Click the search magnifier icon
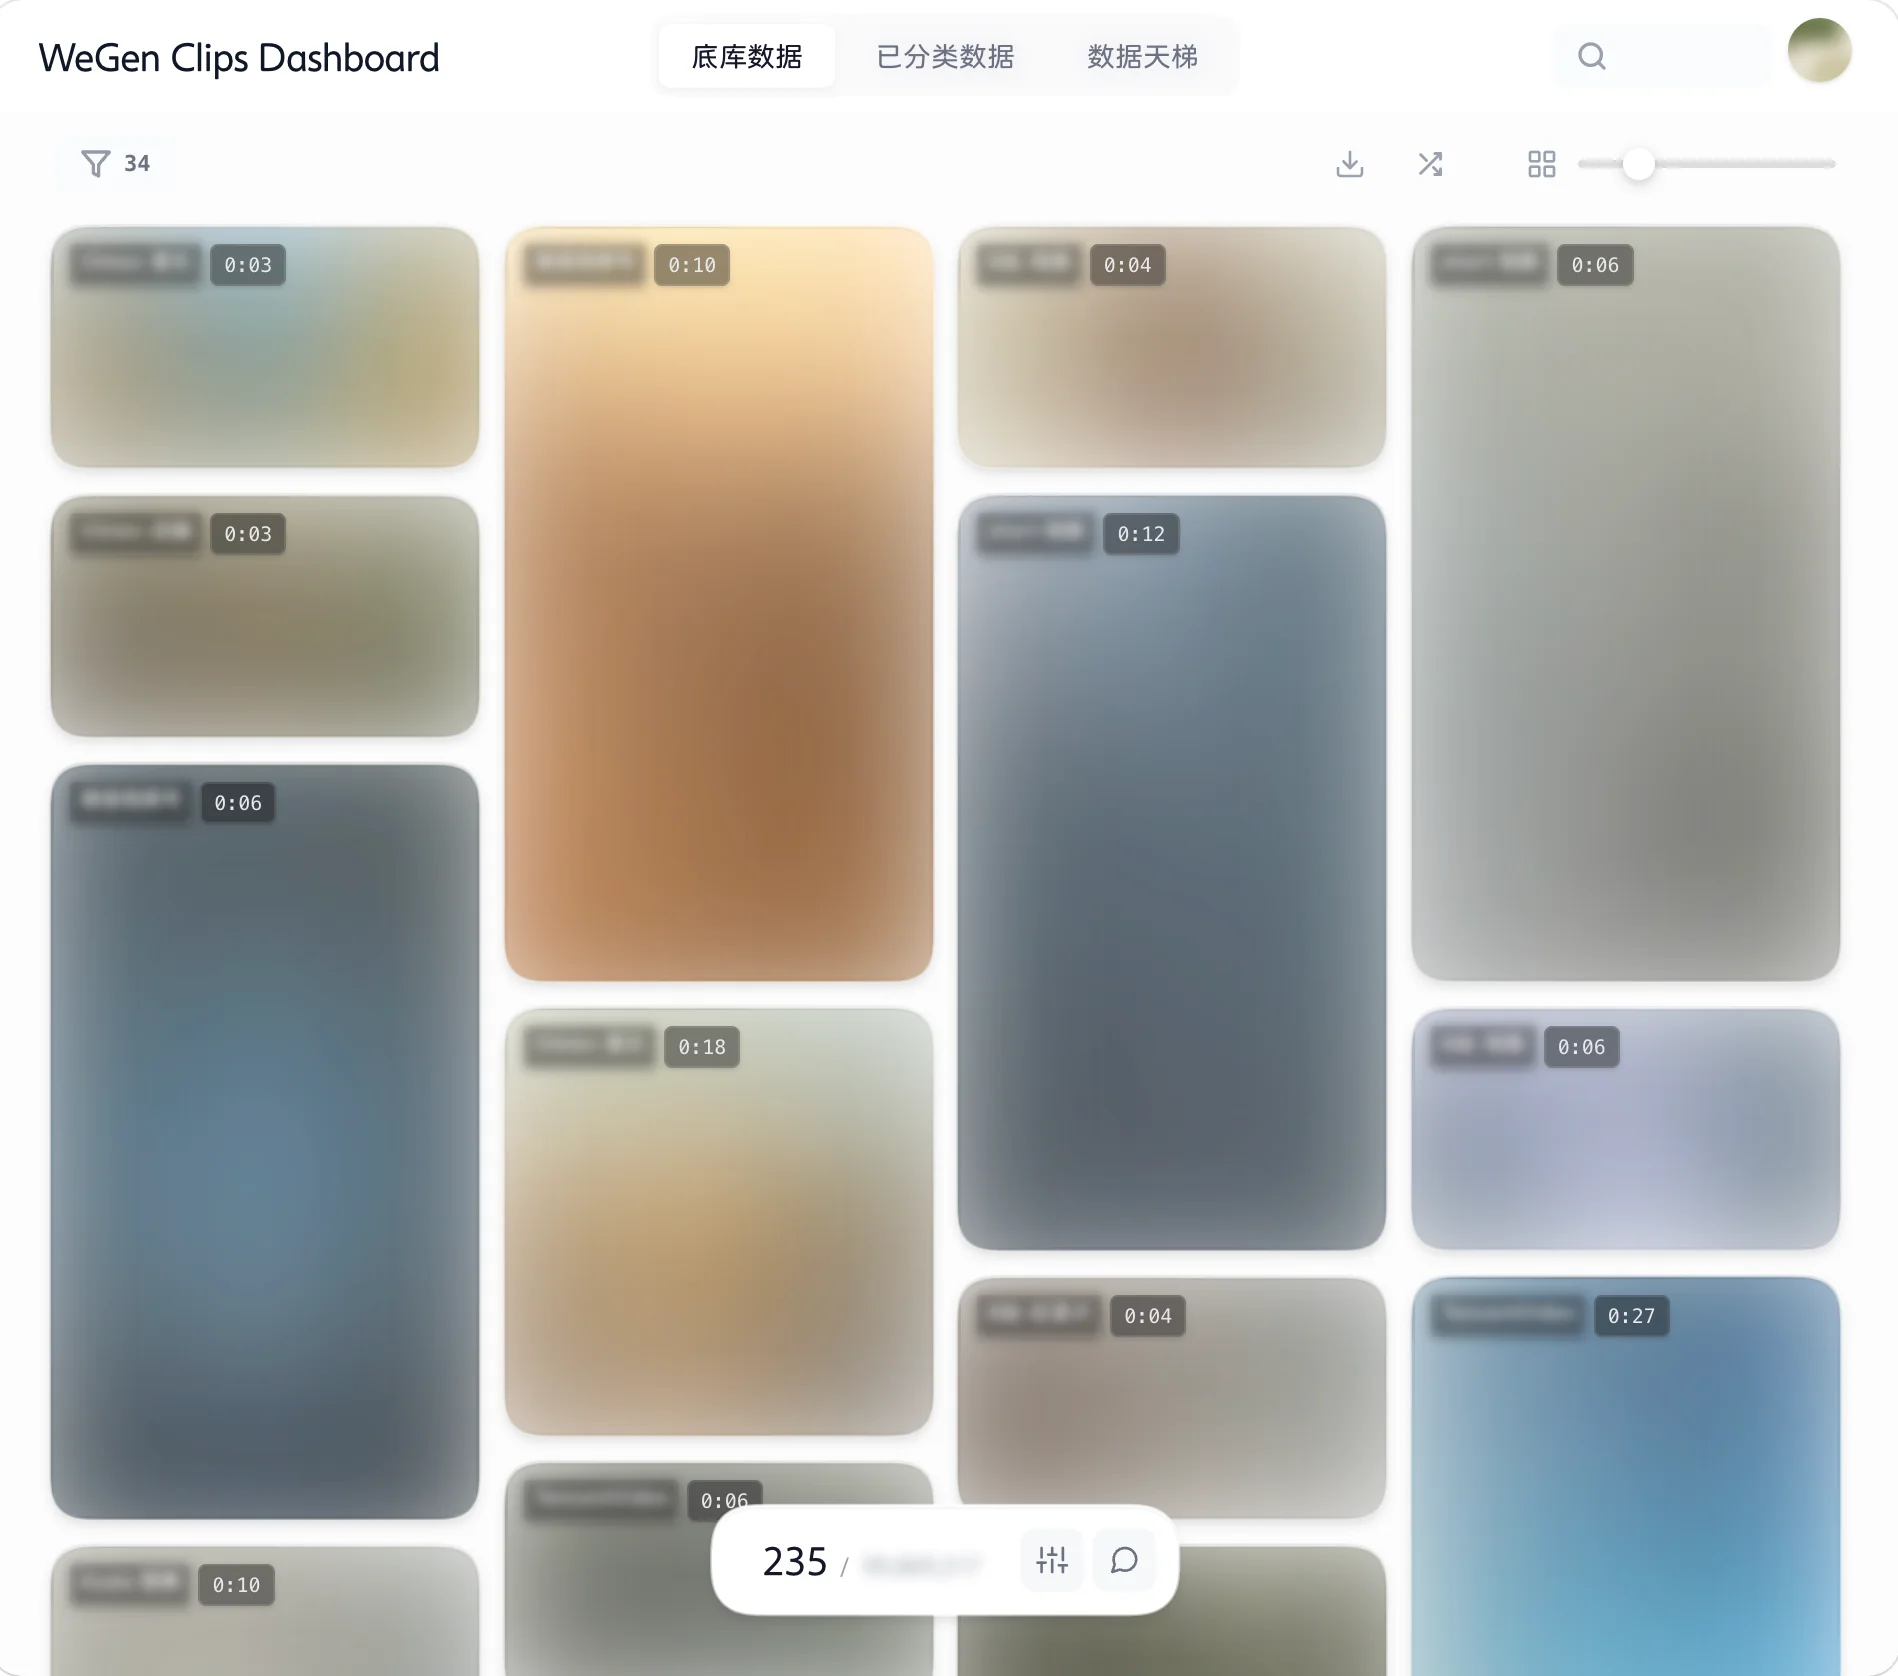Image resolution: width=1898 pixels, height=1676 pixels. coord(1592,56)
